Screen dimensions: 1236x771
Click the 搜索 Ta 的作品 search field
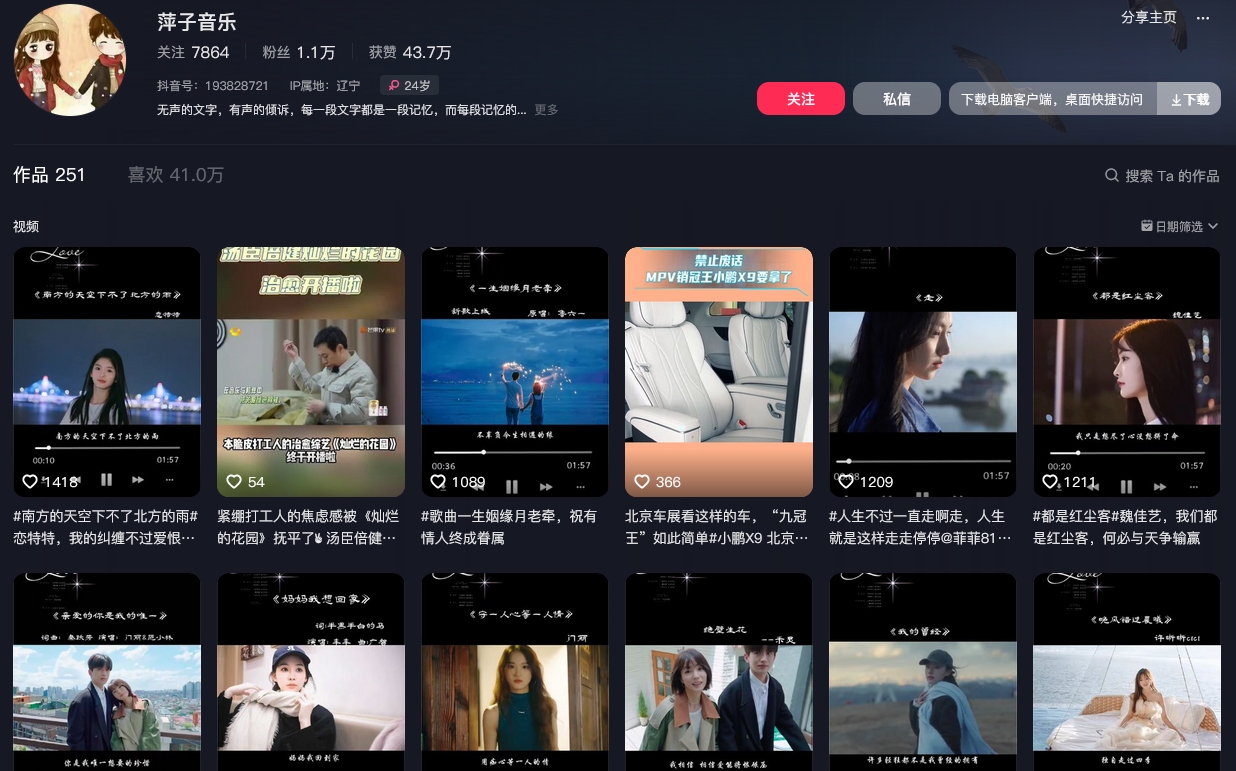click(x=1162, y=175)
